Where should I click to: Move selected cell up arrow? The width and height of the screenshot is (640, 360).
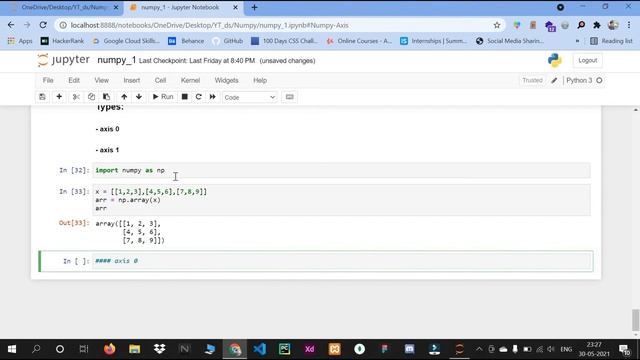coord(124,97)
